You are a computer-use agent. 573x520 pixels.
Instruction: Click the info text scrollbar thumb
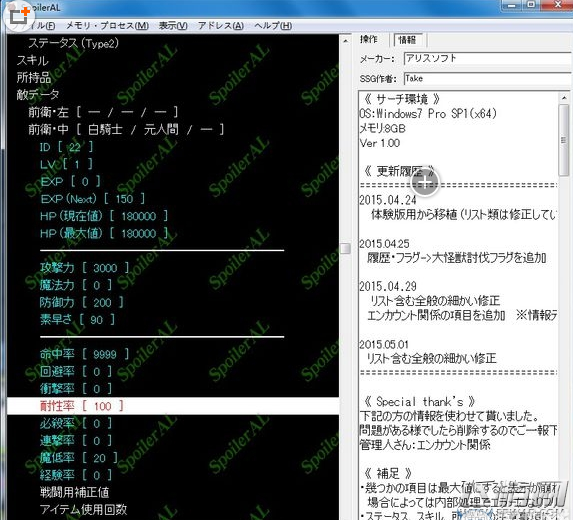pyautogui.click(x=563, y=140)
